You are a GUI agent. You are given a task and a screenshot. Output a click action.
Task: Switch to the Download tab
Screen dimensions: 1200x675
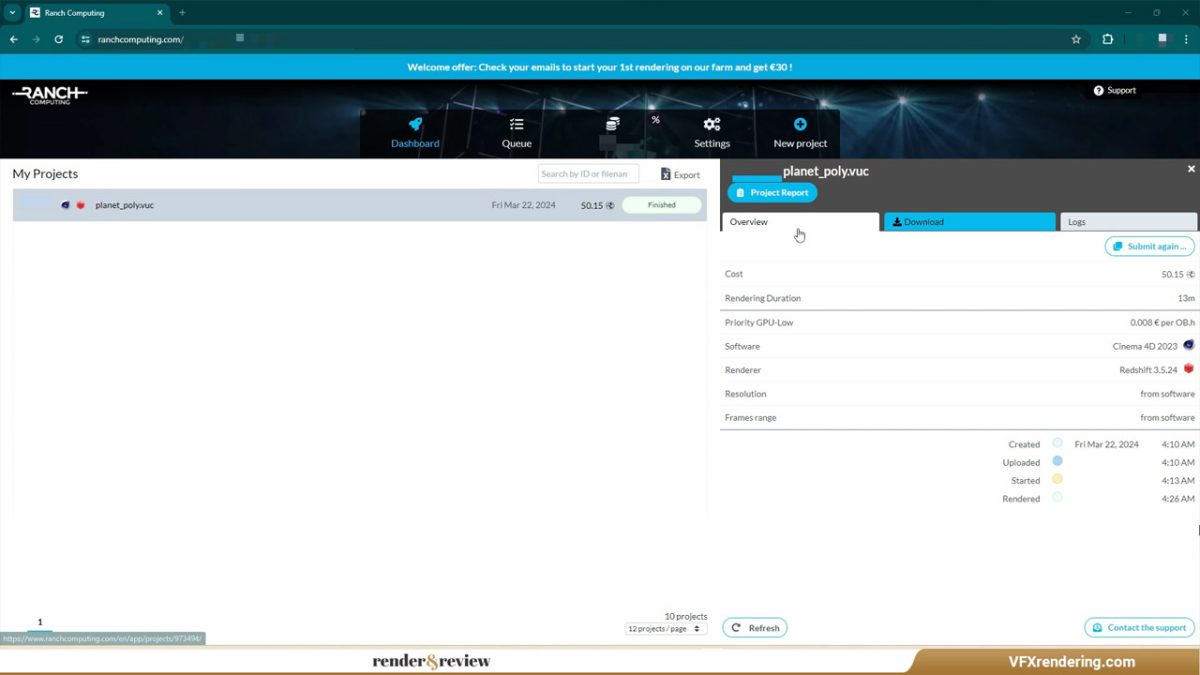[969, 222]
